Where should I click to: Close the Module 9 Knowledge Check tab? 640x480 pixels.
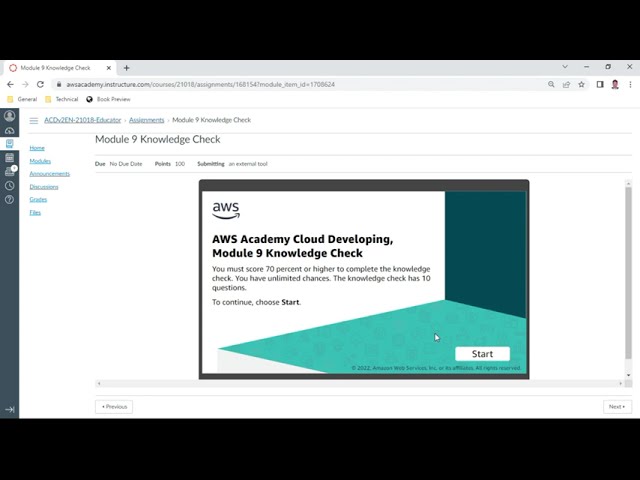109,68
